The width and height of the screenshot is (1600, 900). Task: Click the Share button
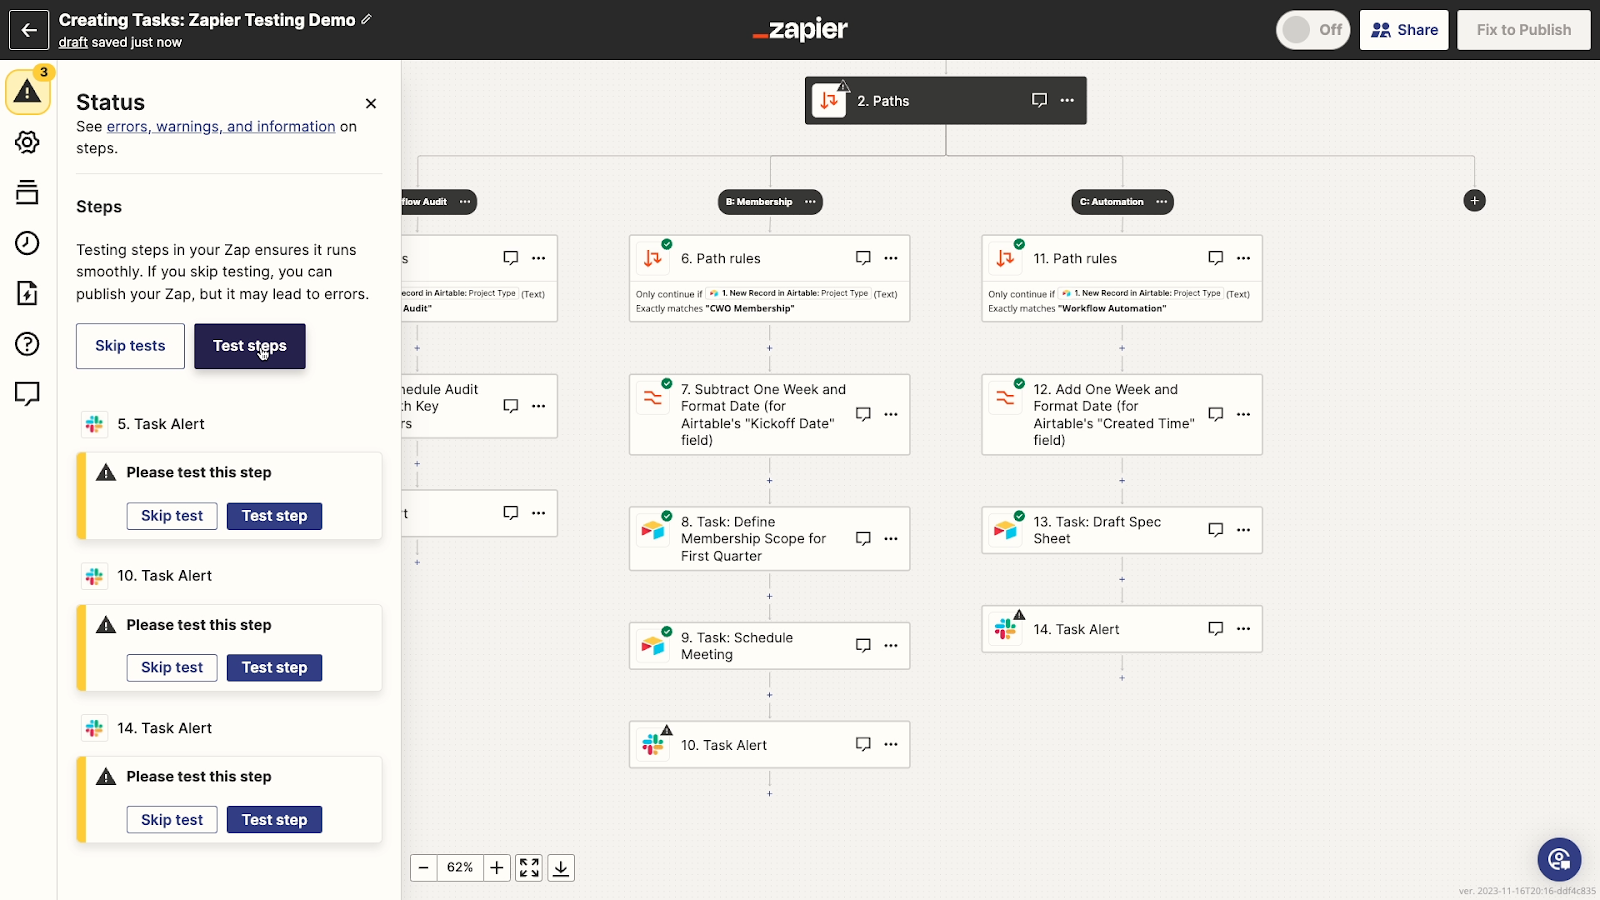1404,30
